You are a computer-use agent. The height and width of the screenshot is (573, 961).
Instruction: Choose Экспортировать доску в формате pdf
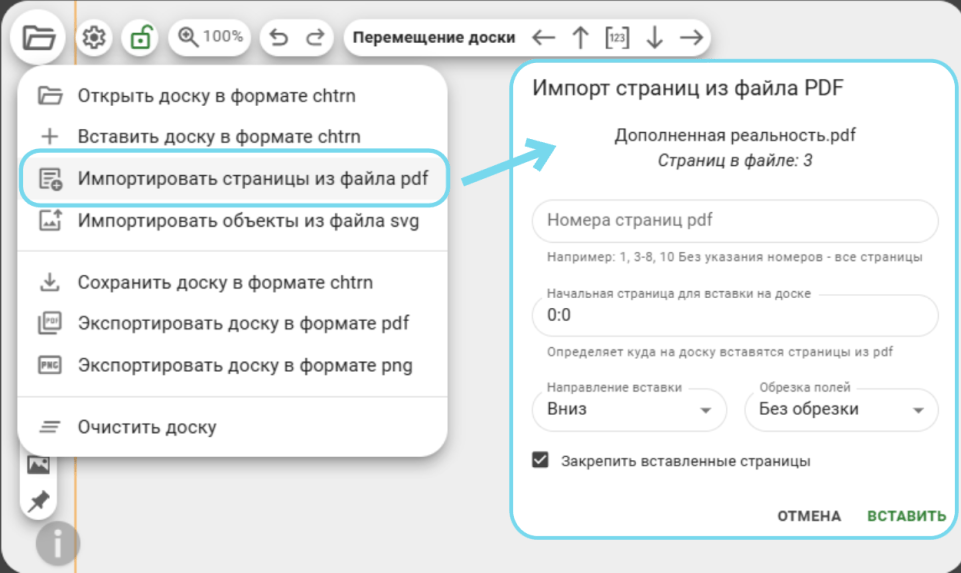[233, 324]
